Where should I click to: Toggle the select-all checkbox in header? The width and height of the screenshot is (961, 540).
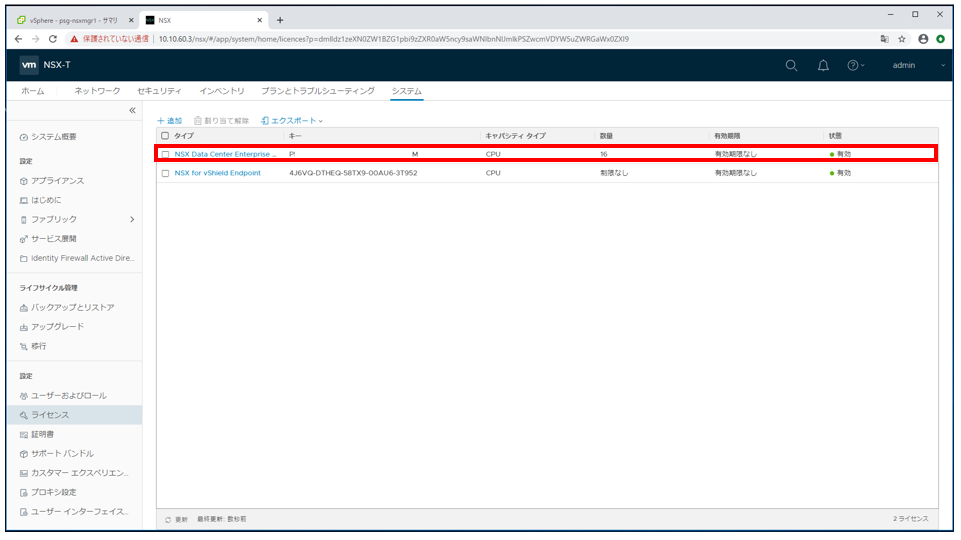tap(165, 135)
